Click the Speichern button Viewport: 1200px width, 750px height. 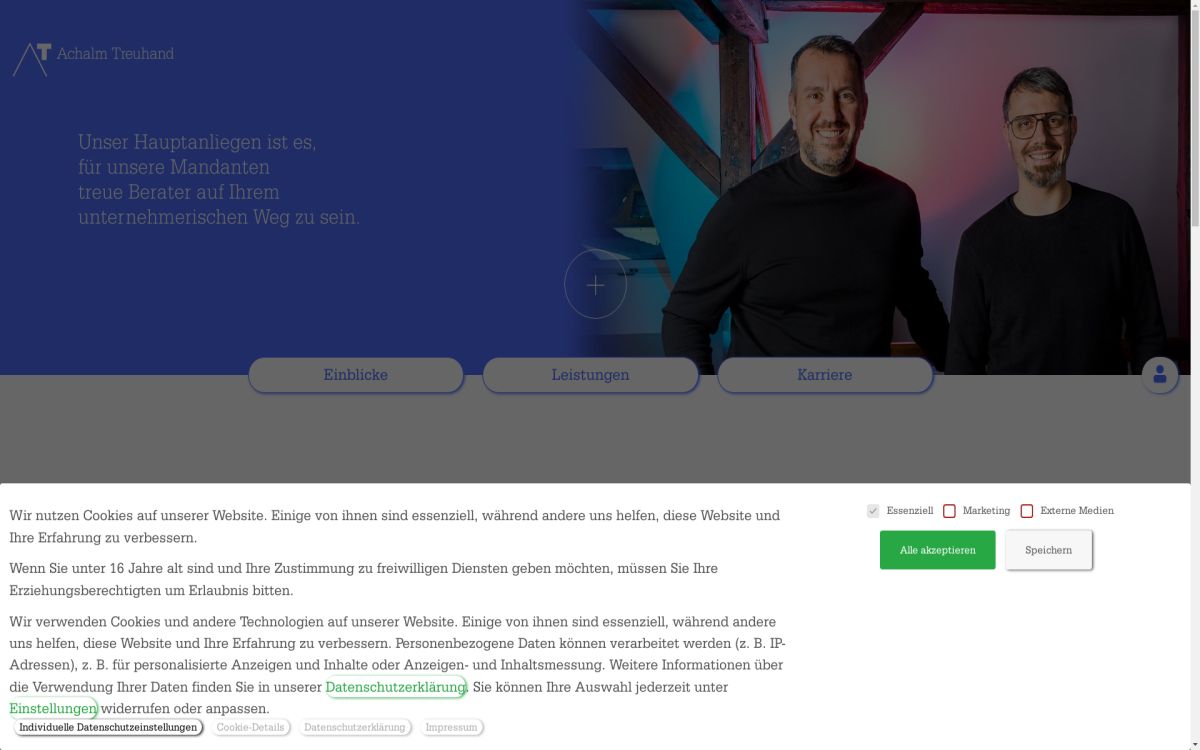[x=1048, y=550]
